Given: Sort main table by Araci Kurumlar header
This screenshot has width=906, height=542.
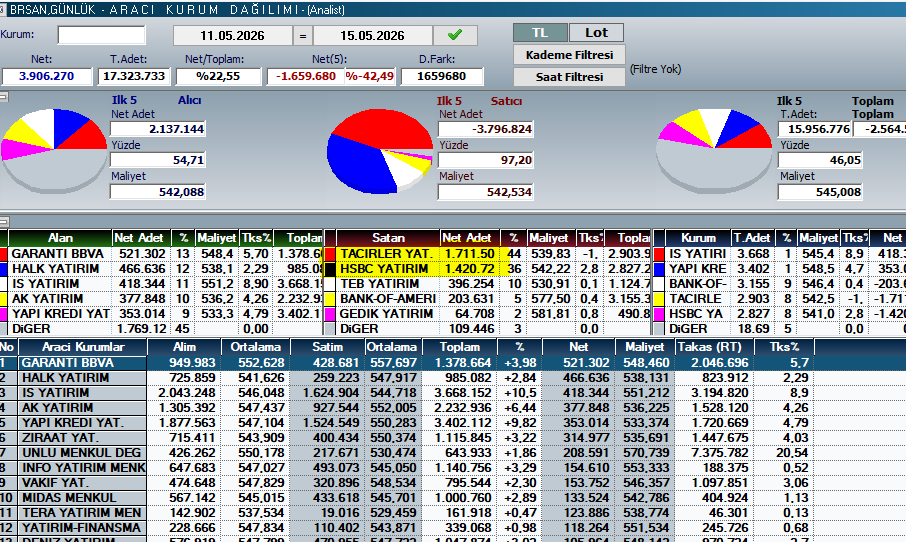Looking at the screenshot, I should pos(83,347).
